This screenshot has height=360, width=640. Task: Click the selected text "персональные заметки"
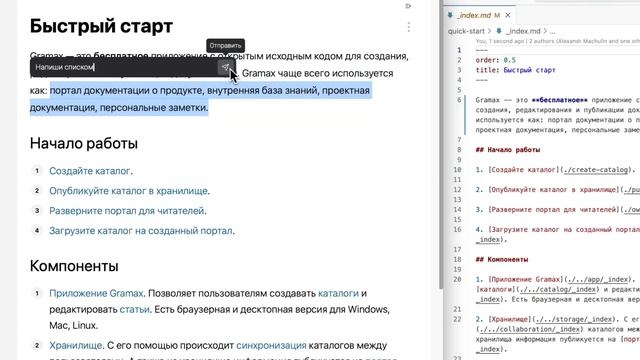tap(153, 108)
